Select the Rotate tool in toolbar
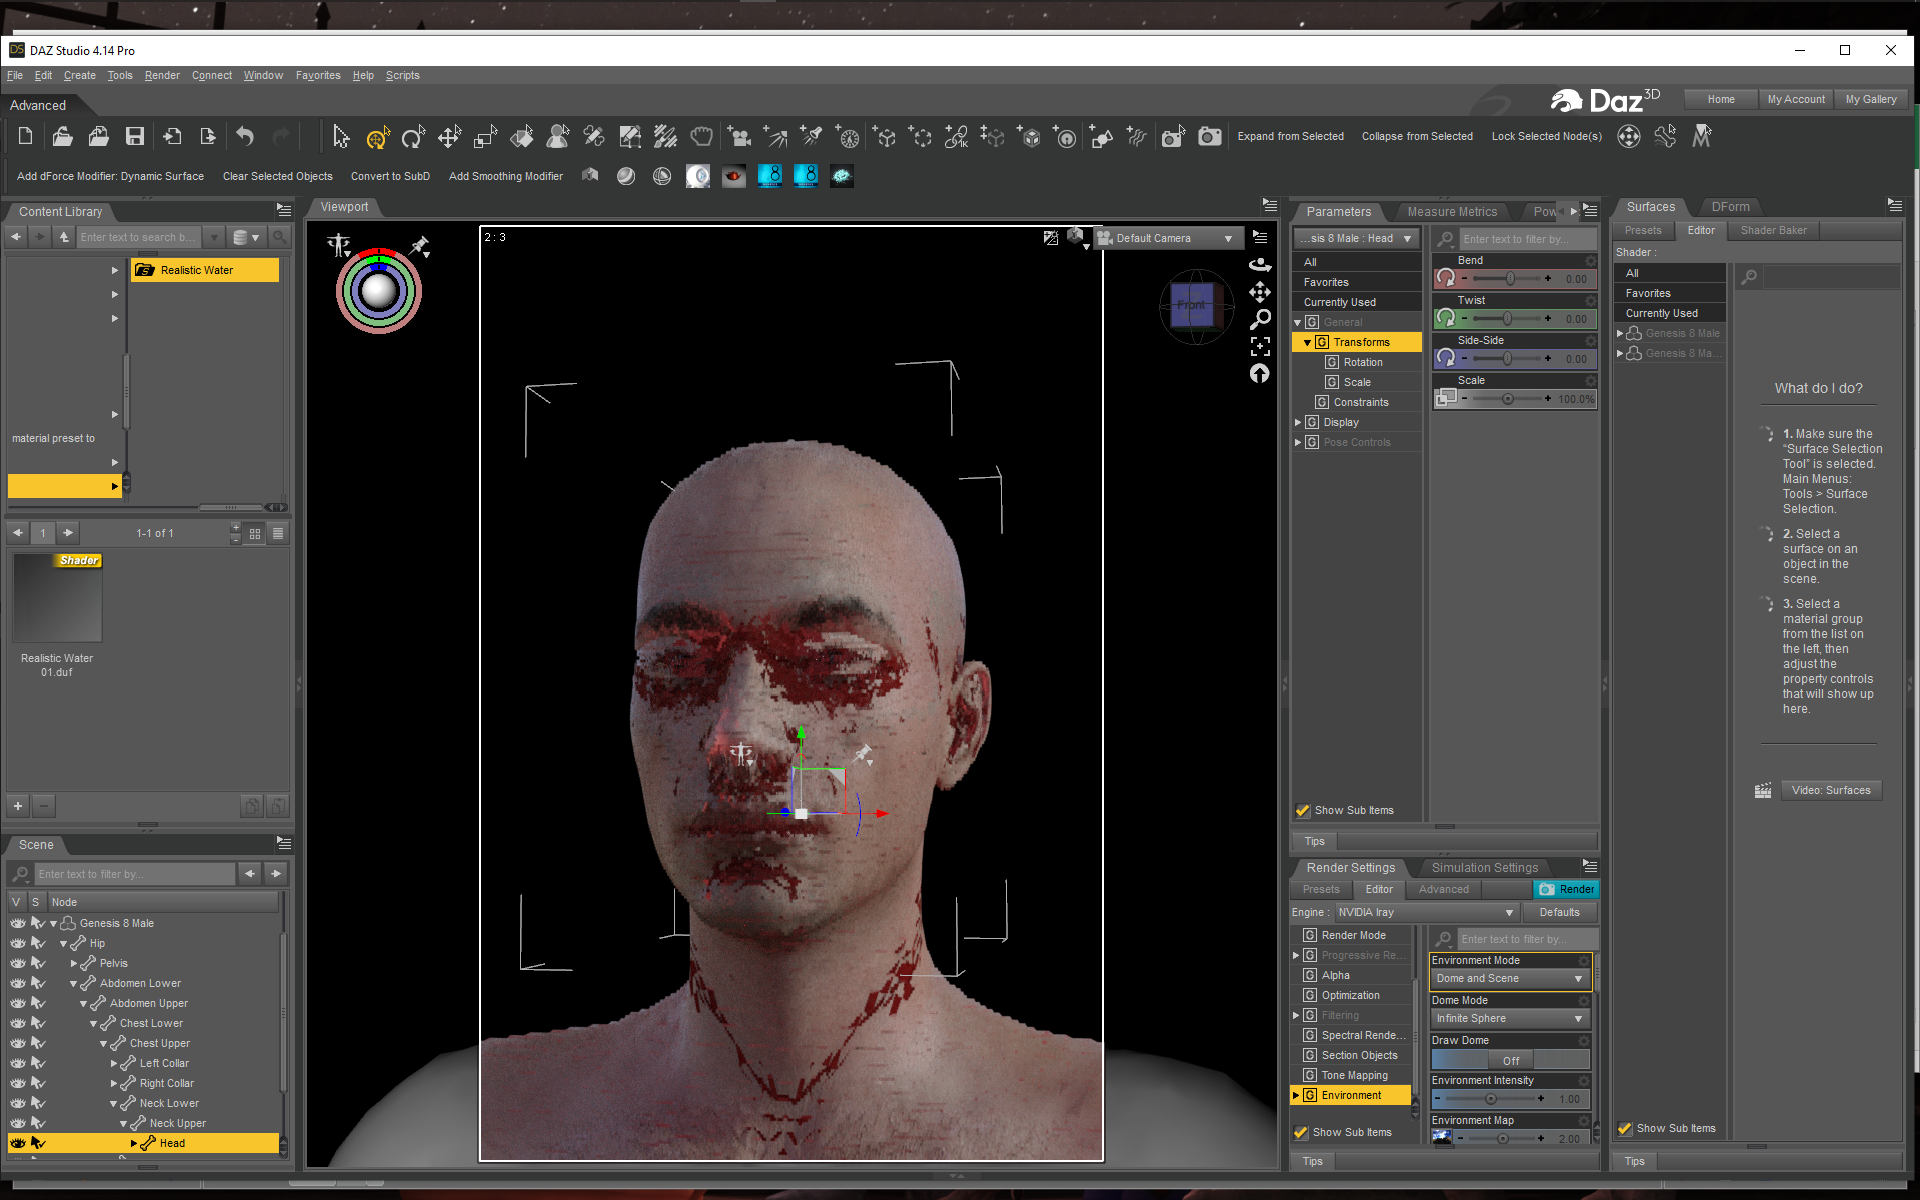 pyautogui.click(x=413, y=137)
